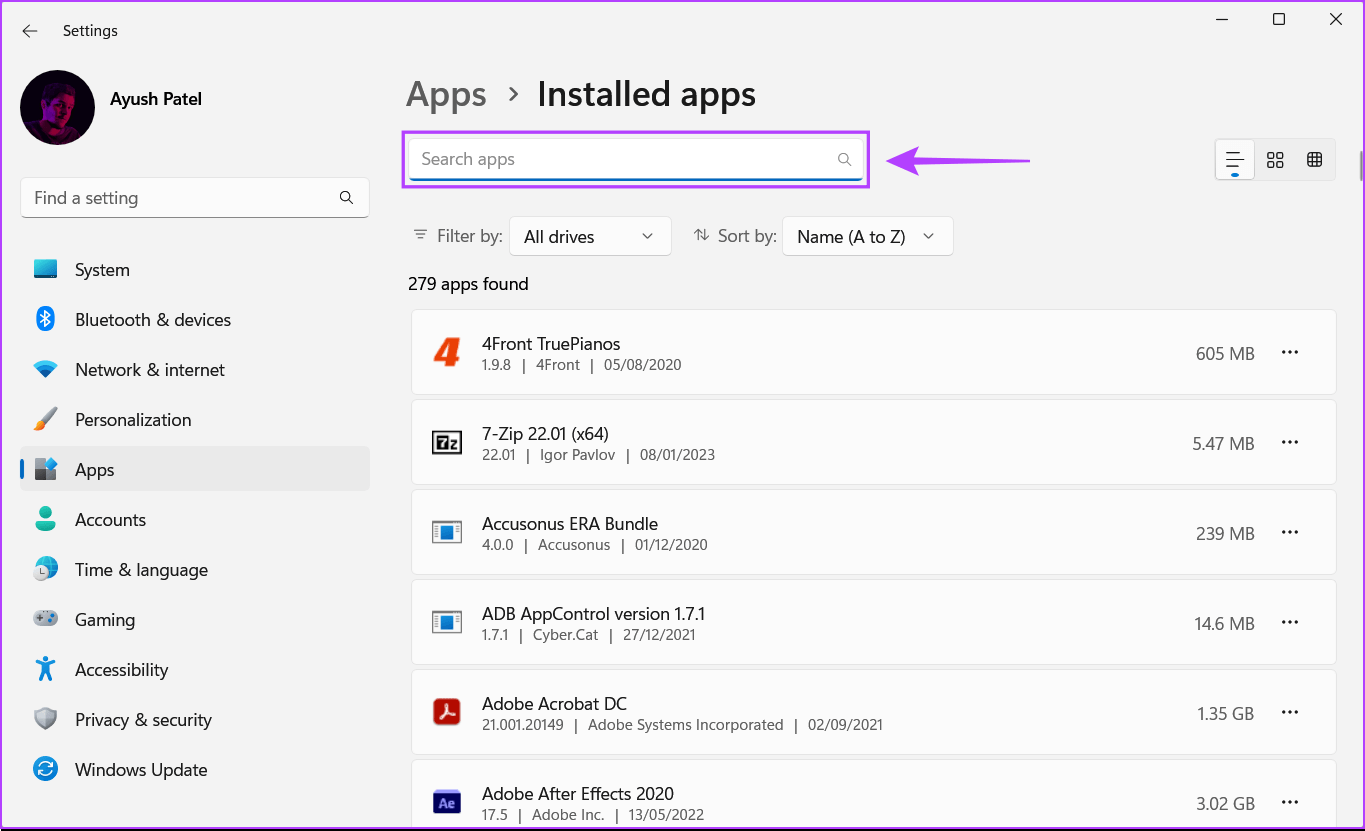Open Accessibility settings
Screen dimensions: 1365x831
(195, 670)
